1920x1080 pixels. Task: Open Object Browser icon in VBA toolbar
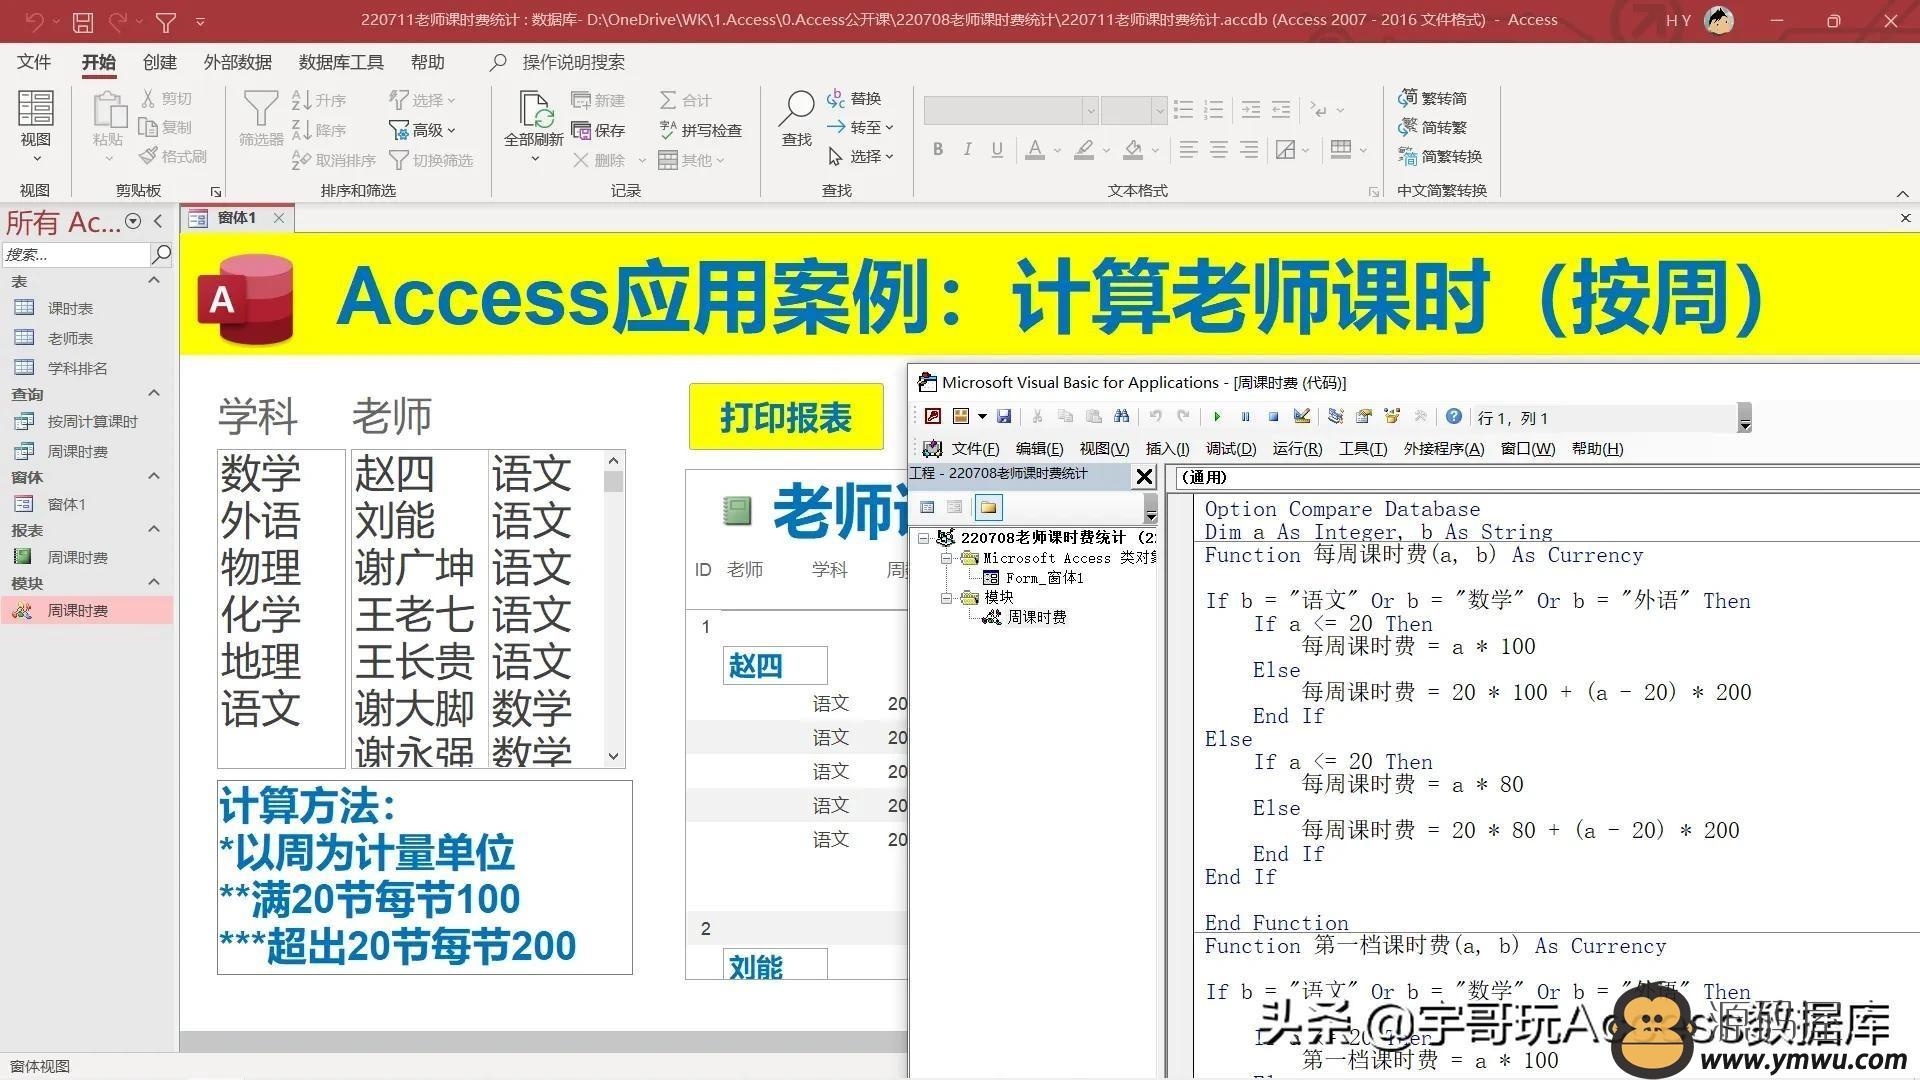pos(1391,417)
